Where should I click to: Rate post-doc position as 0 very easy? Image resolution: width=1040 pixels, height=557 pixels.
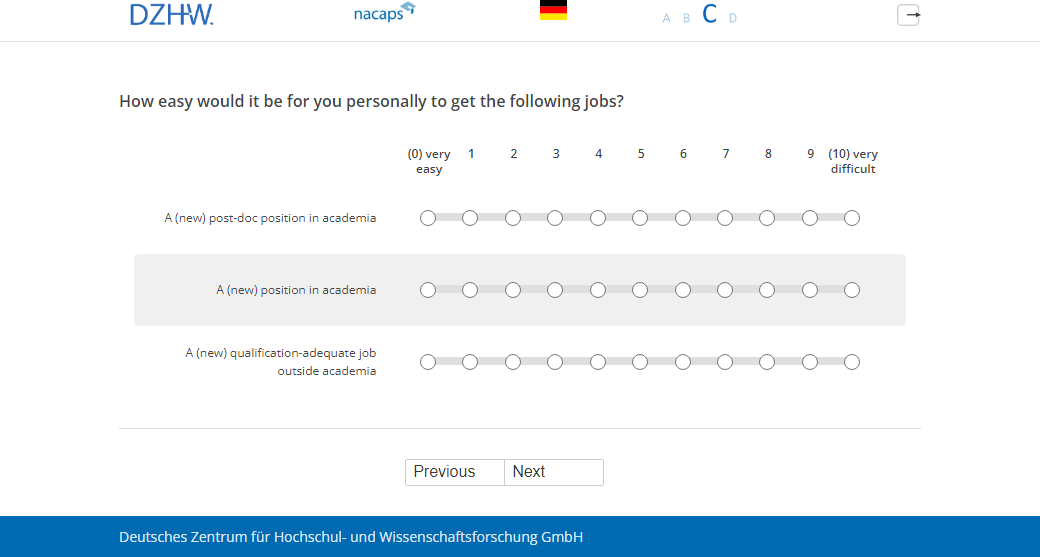(x=428, y=218)
